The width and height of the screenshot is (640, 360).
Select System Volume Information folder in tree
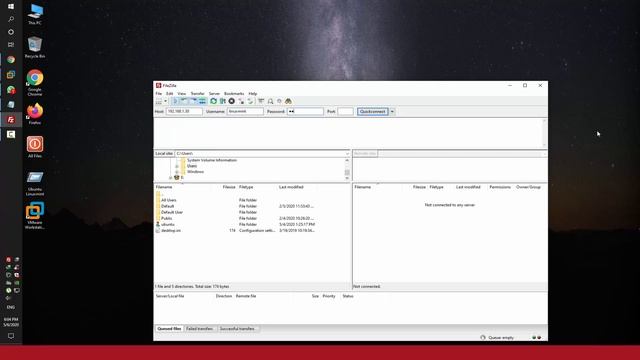tap(212, 160)
